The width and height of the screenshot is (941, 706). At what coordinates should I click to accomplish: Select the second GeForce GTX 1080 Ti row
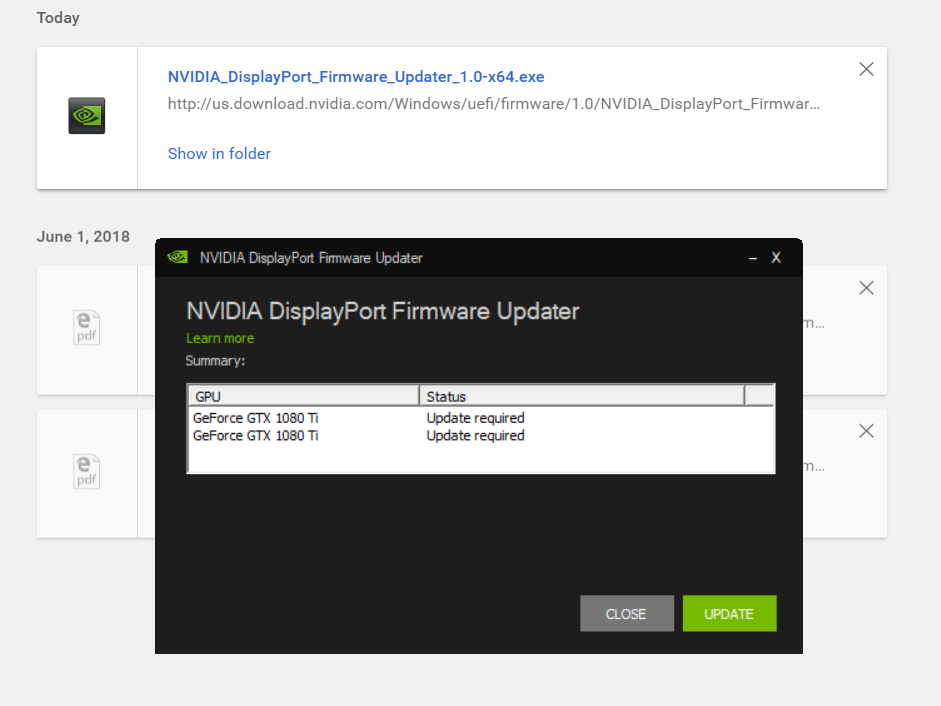(x=256, y=436)
